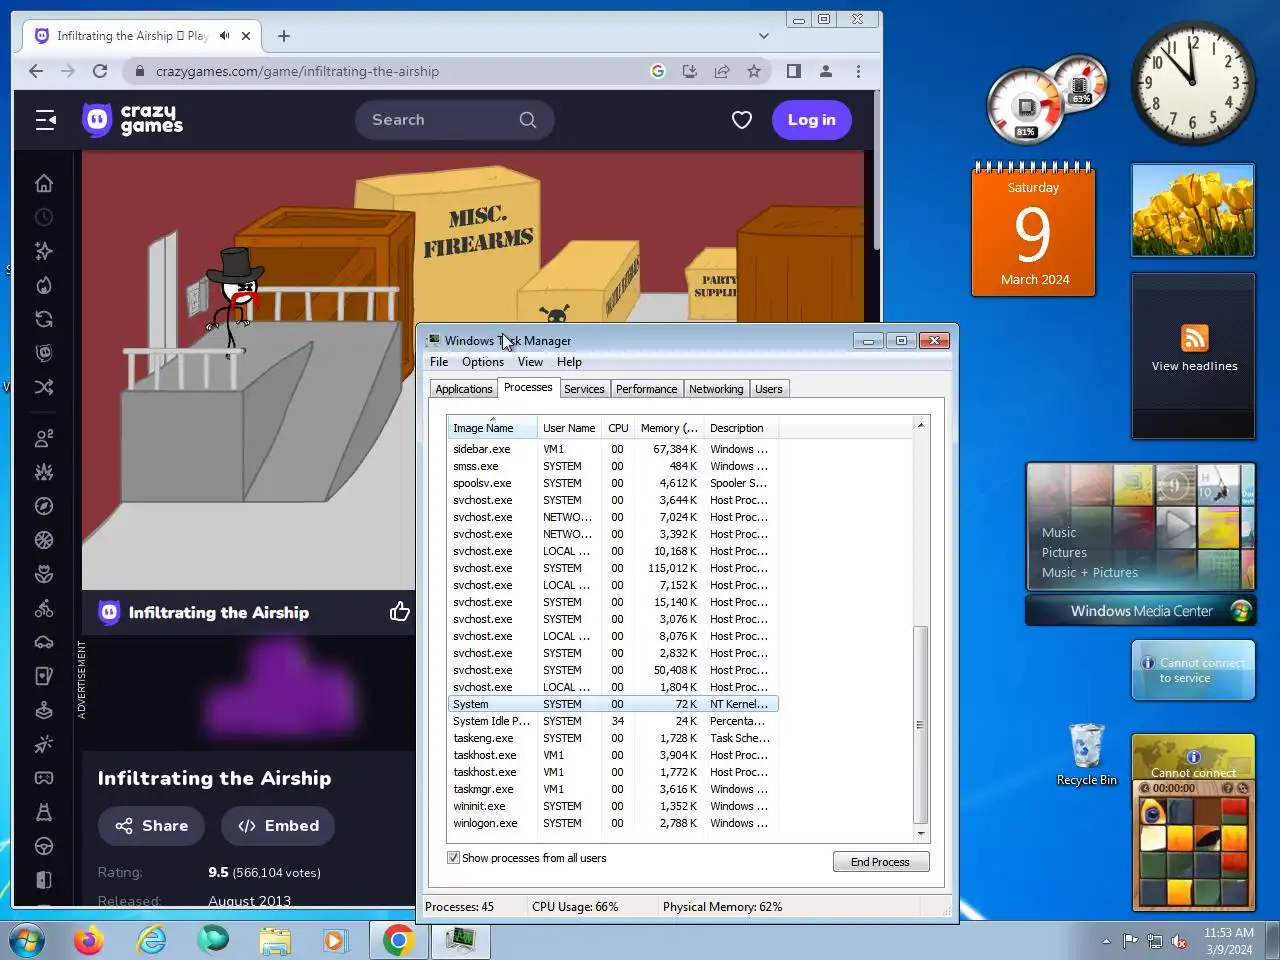Open the View menu in Task Manager
The height and width of the screenshot is (960, 1280).
530,362
